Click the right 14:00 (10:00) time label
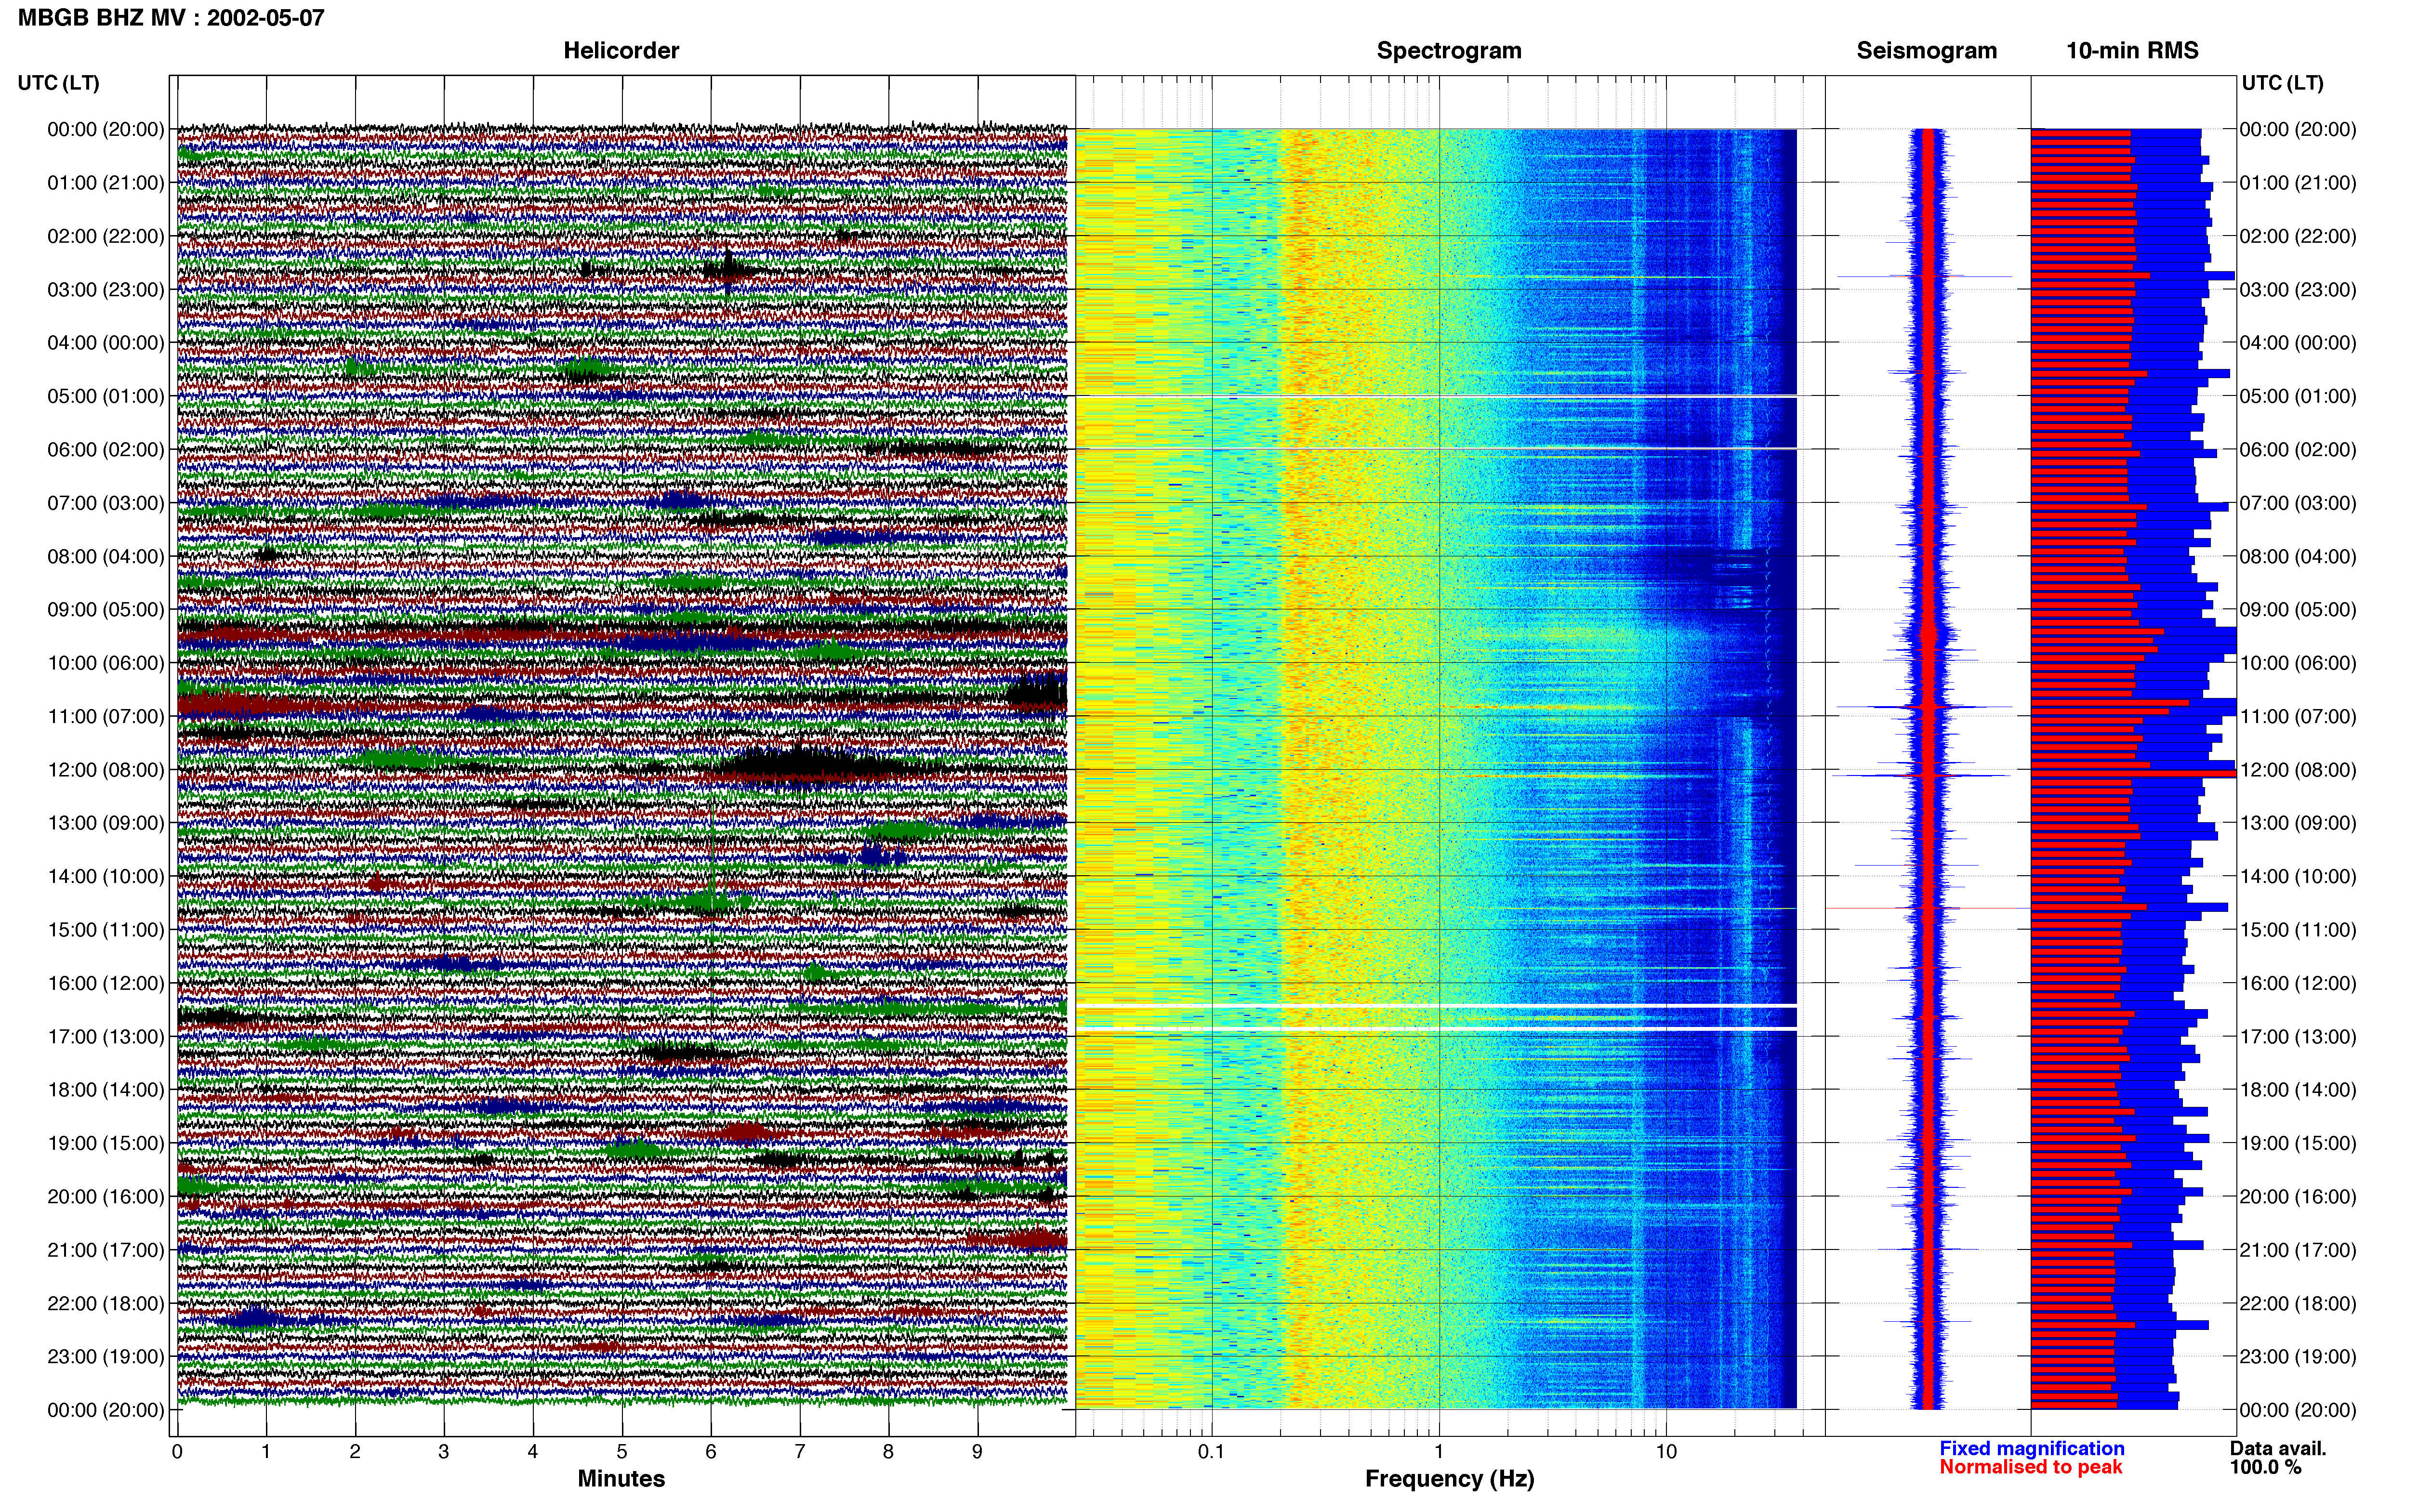The image size is (2418, 1512). pos(2298,877)
